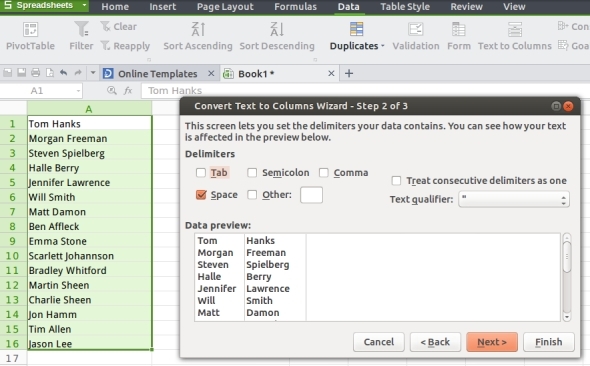Screen dimensions: 590x366
Task: Open a new document tab with plus
Action: [349, 73]
